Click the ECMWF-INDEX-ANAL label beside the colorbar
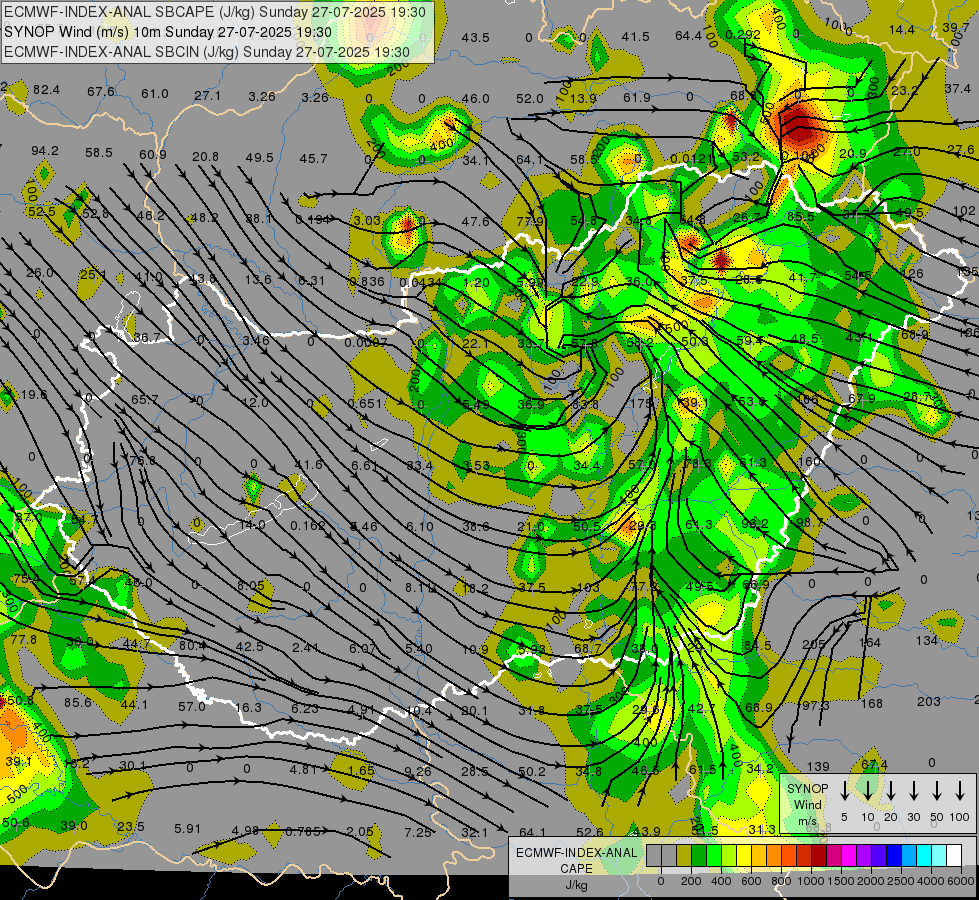This screenshot has height=900, width=979. [576, 853]
